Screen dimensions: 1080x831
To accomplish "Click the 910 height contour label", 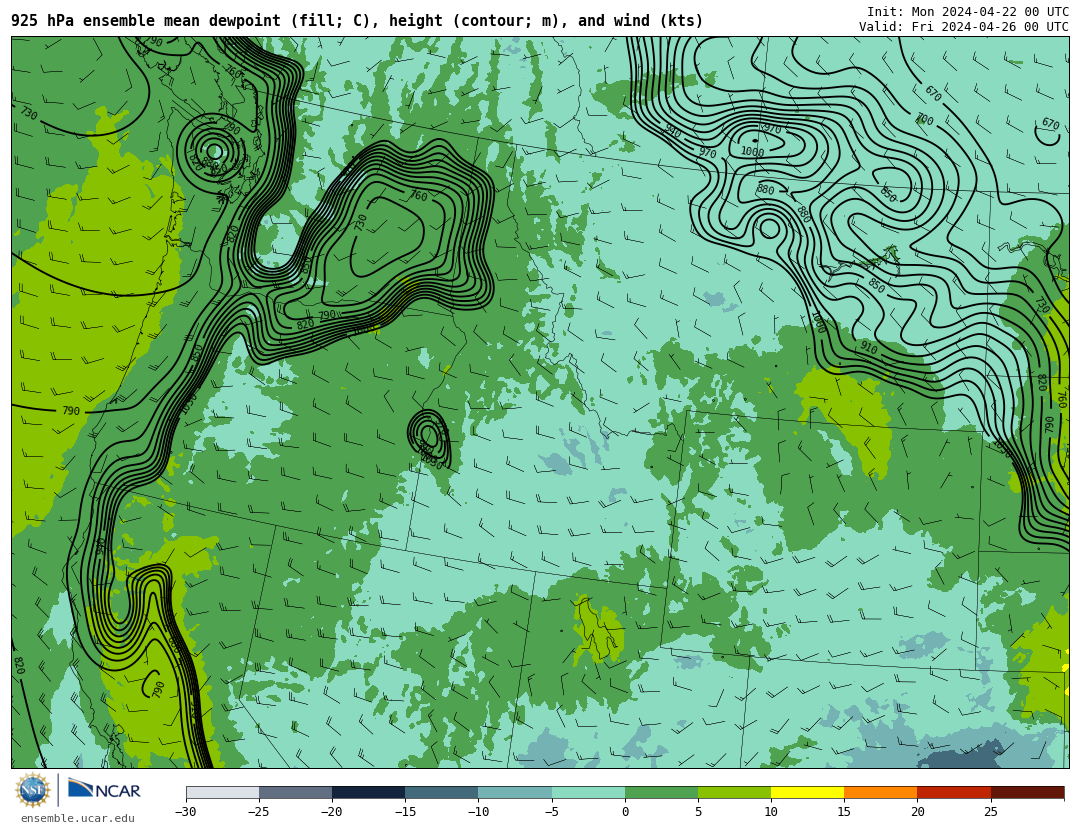I will point(869,349).
